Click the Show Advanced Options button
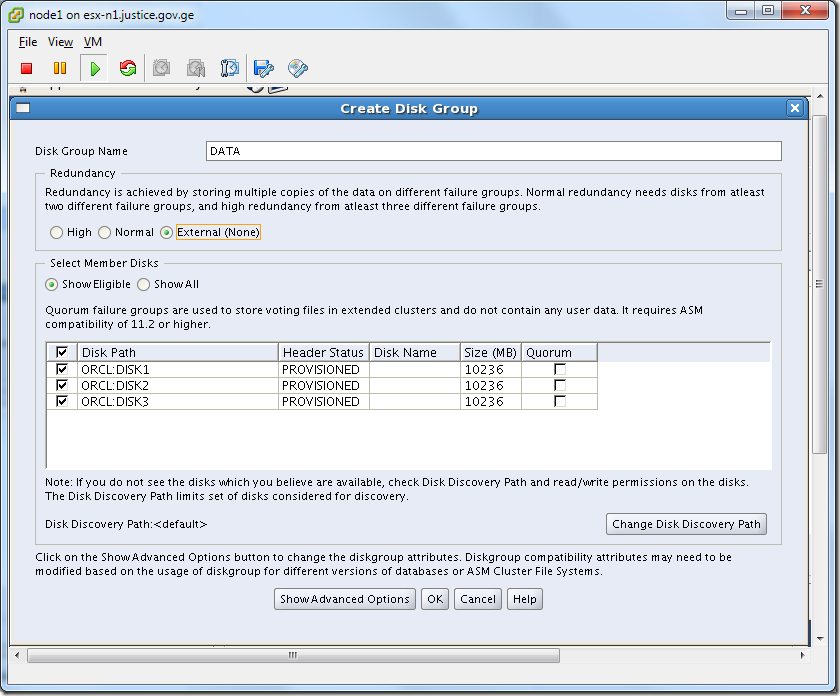The width and height of the screenshot is (840, 696). (x=344, y=599)
